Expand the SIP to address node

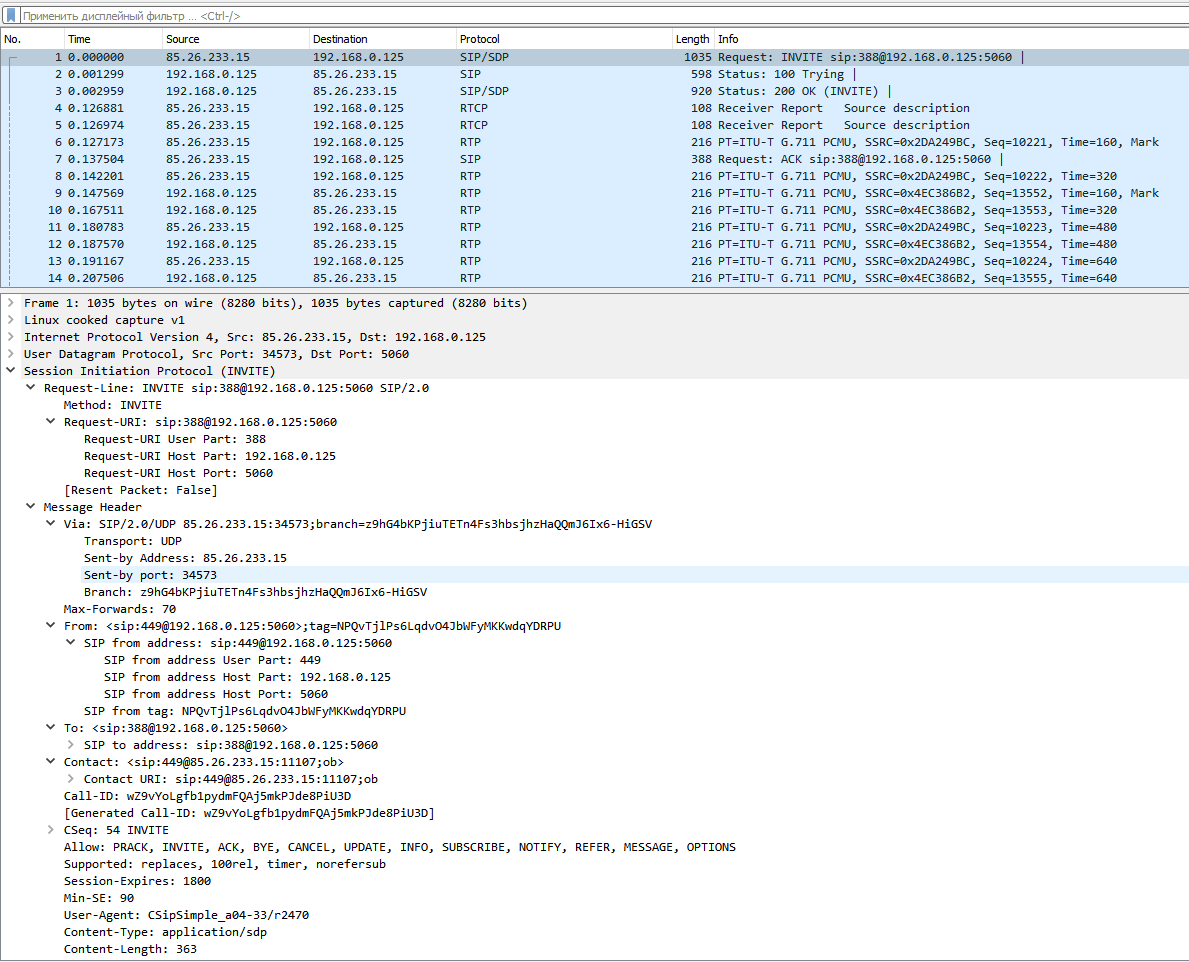coord(70,745)
